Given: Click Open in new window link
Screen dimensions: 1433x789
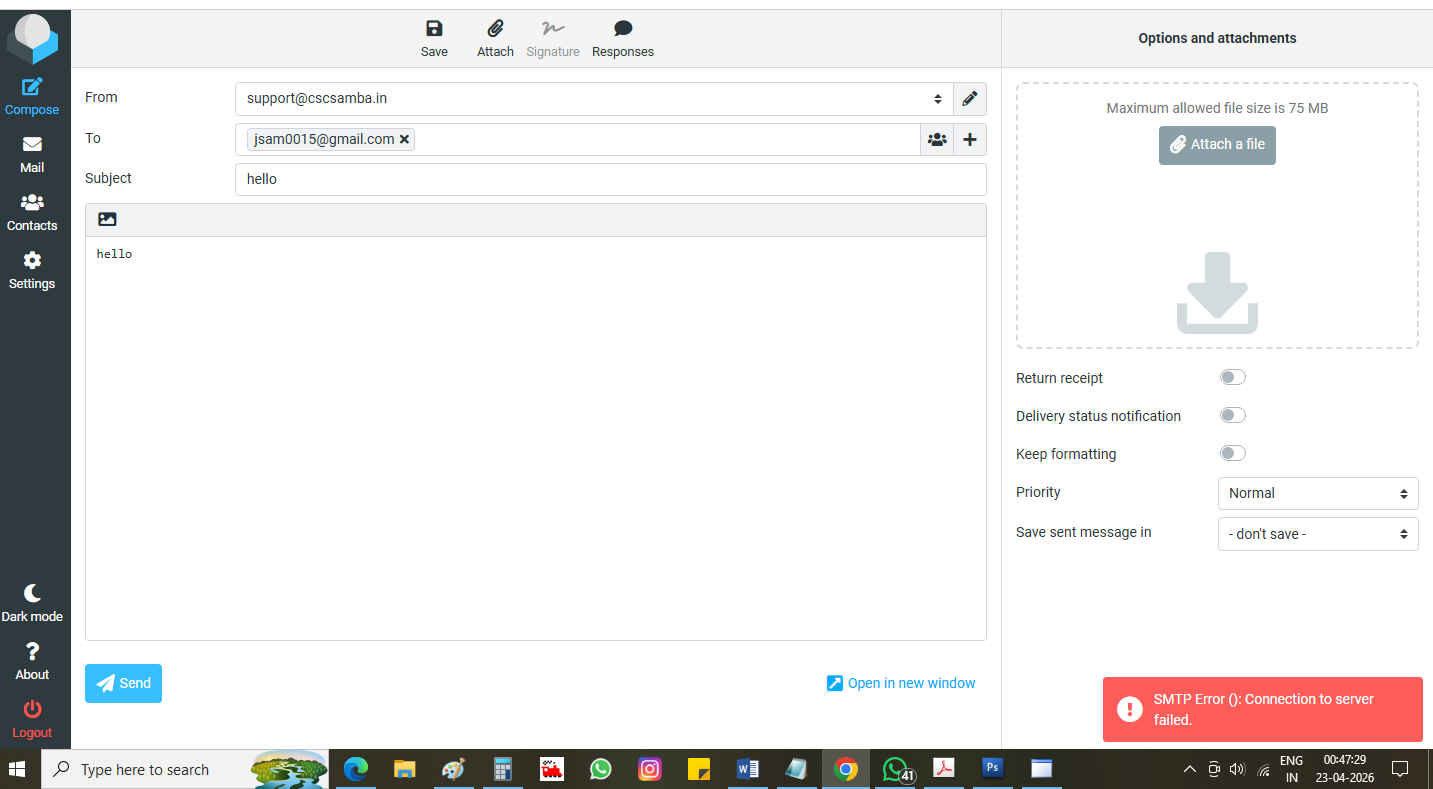Looking at the screenshot, I should coord(901,683).
